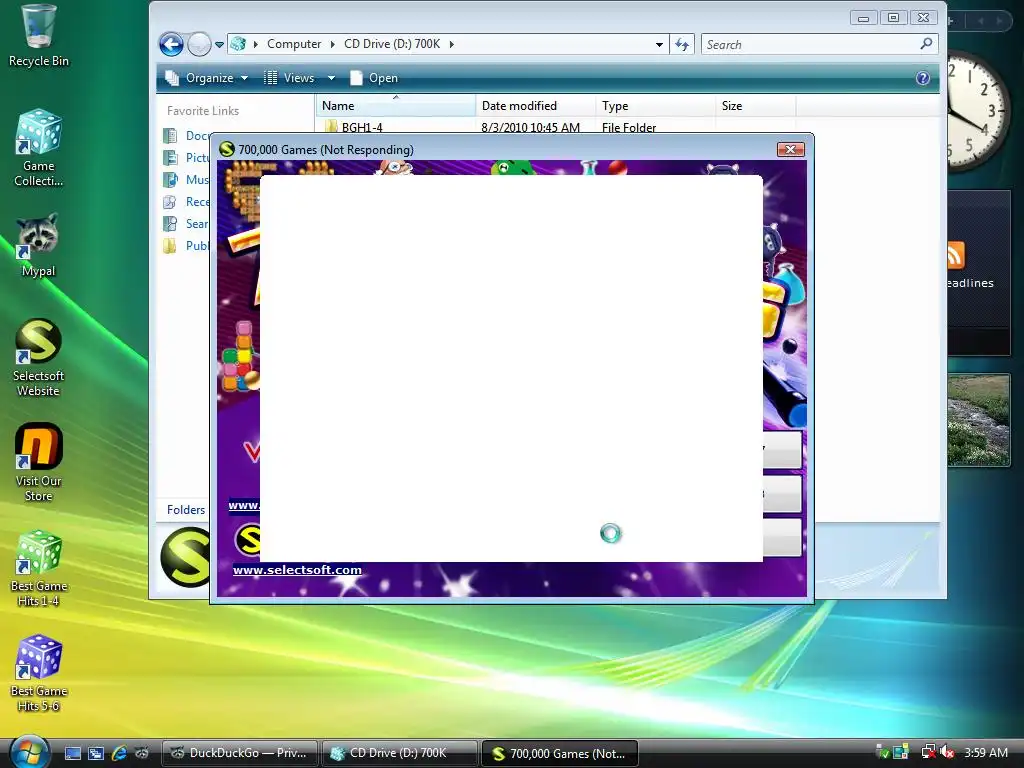Switch to 700,000 Games taskbar button

559,754
